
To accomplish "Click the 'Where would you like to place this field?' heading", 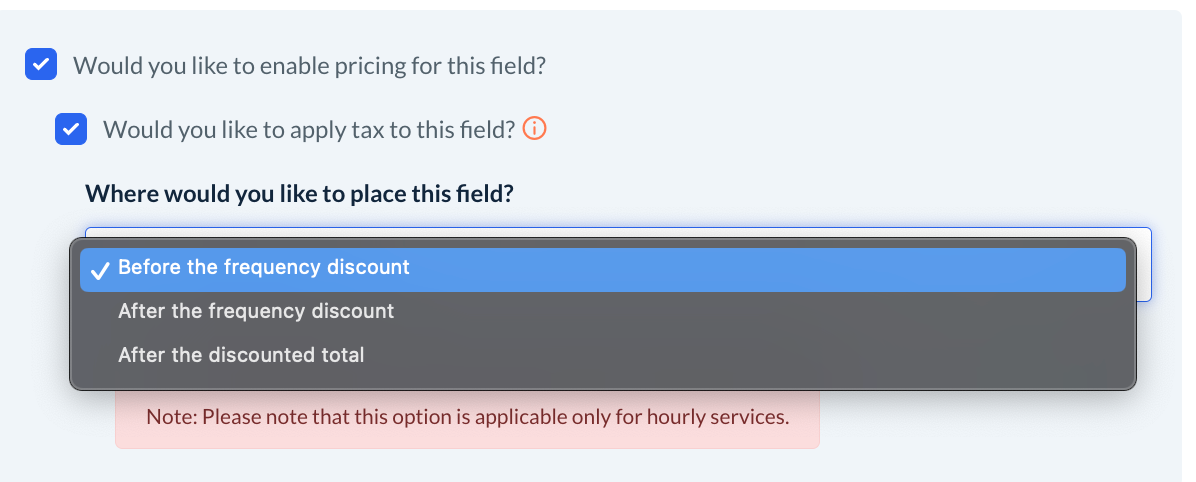I will coord(299,193).
